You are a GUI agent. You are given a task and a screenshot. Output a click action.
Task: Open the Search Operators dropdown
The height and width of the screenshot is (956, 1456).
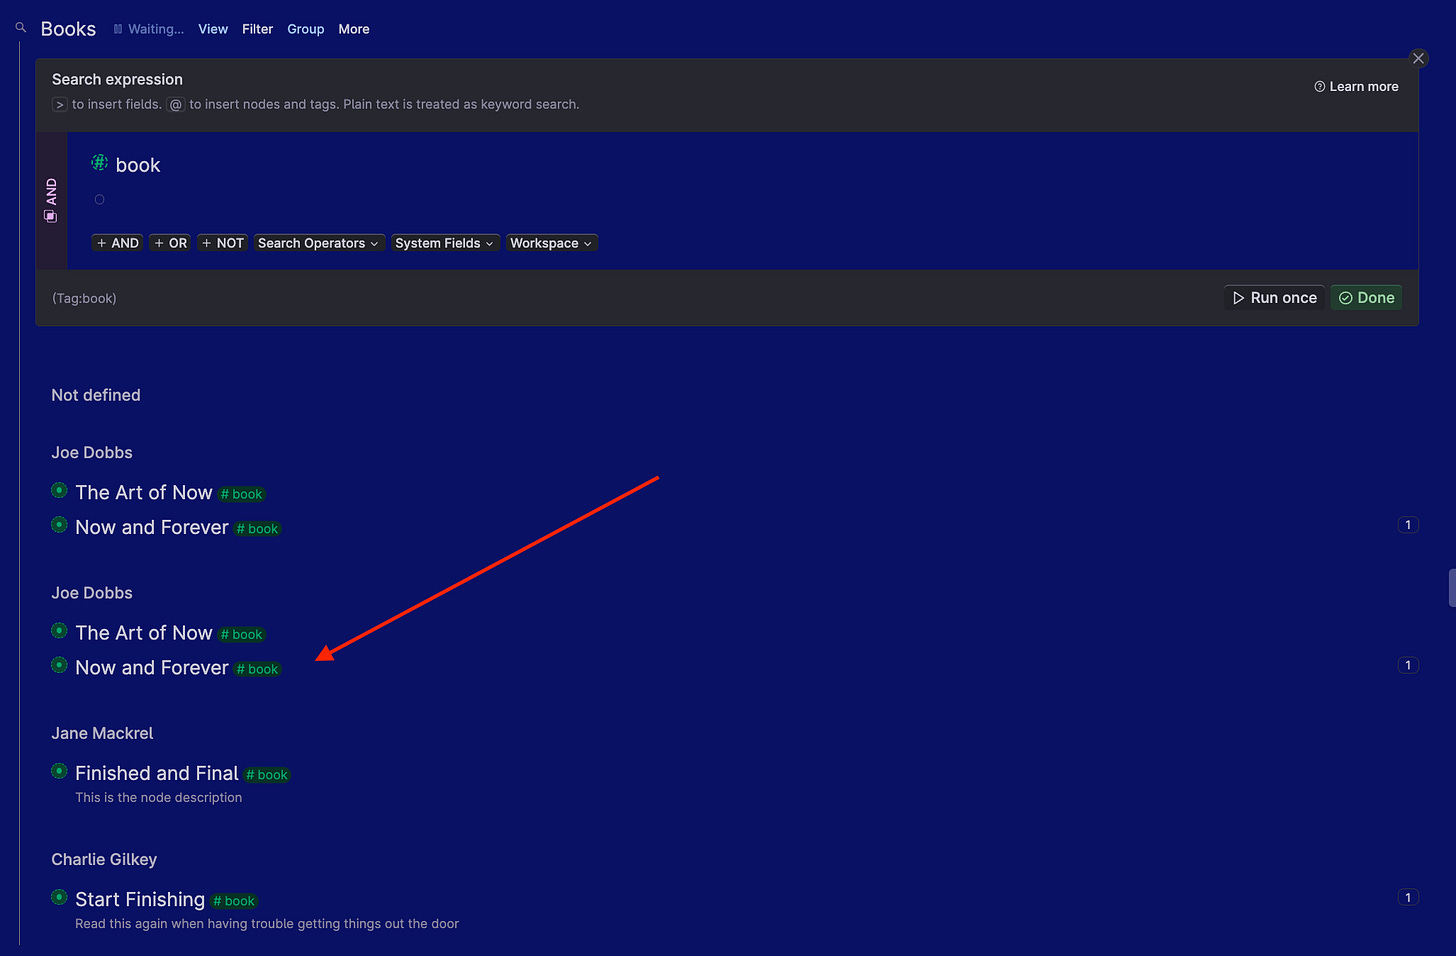coord(318,242)
